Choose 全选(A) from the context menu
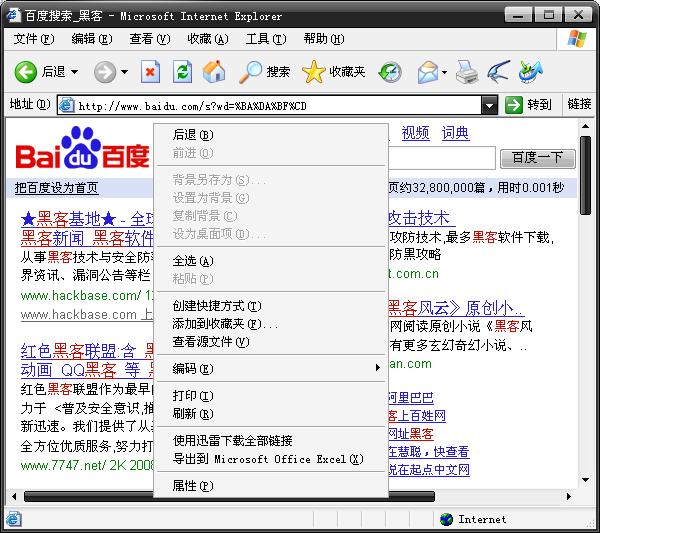This screenshot has height=533, width=691. click(x=271, y=261)
